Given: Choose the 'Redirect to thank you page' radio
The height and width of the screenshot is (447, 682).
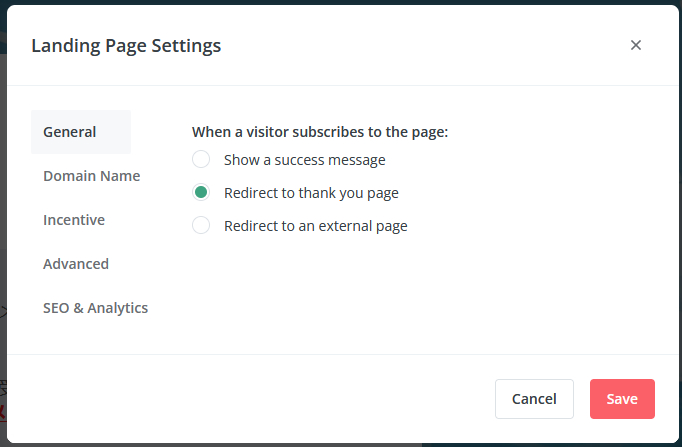Looking at the screenshot, I should (201, 192).
